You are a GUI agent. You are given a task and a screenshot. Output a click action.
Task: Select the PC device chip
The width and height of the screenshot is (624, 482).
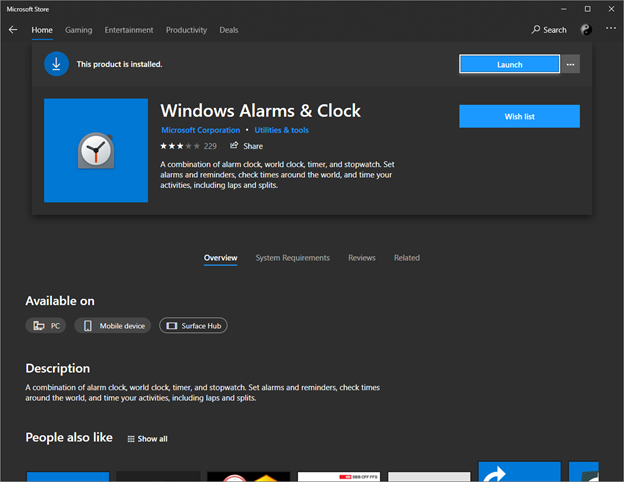(x=46, y=326)
